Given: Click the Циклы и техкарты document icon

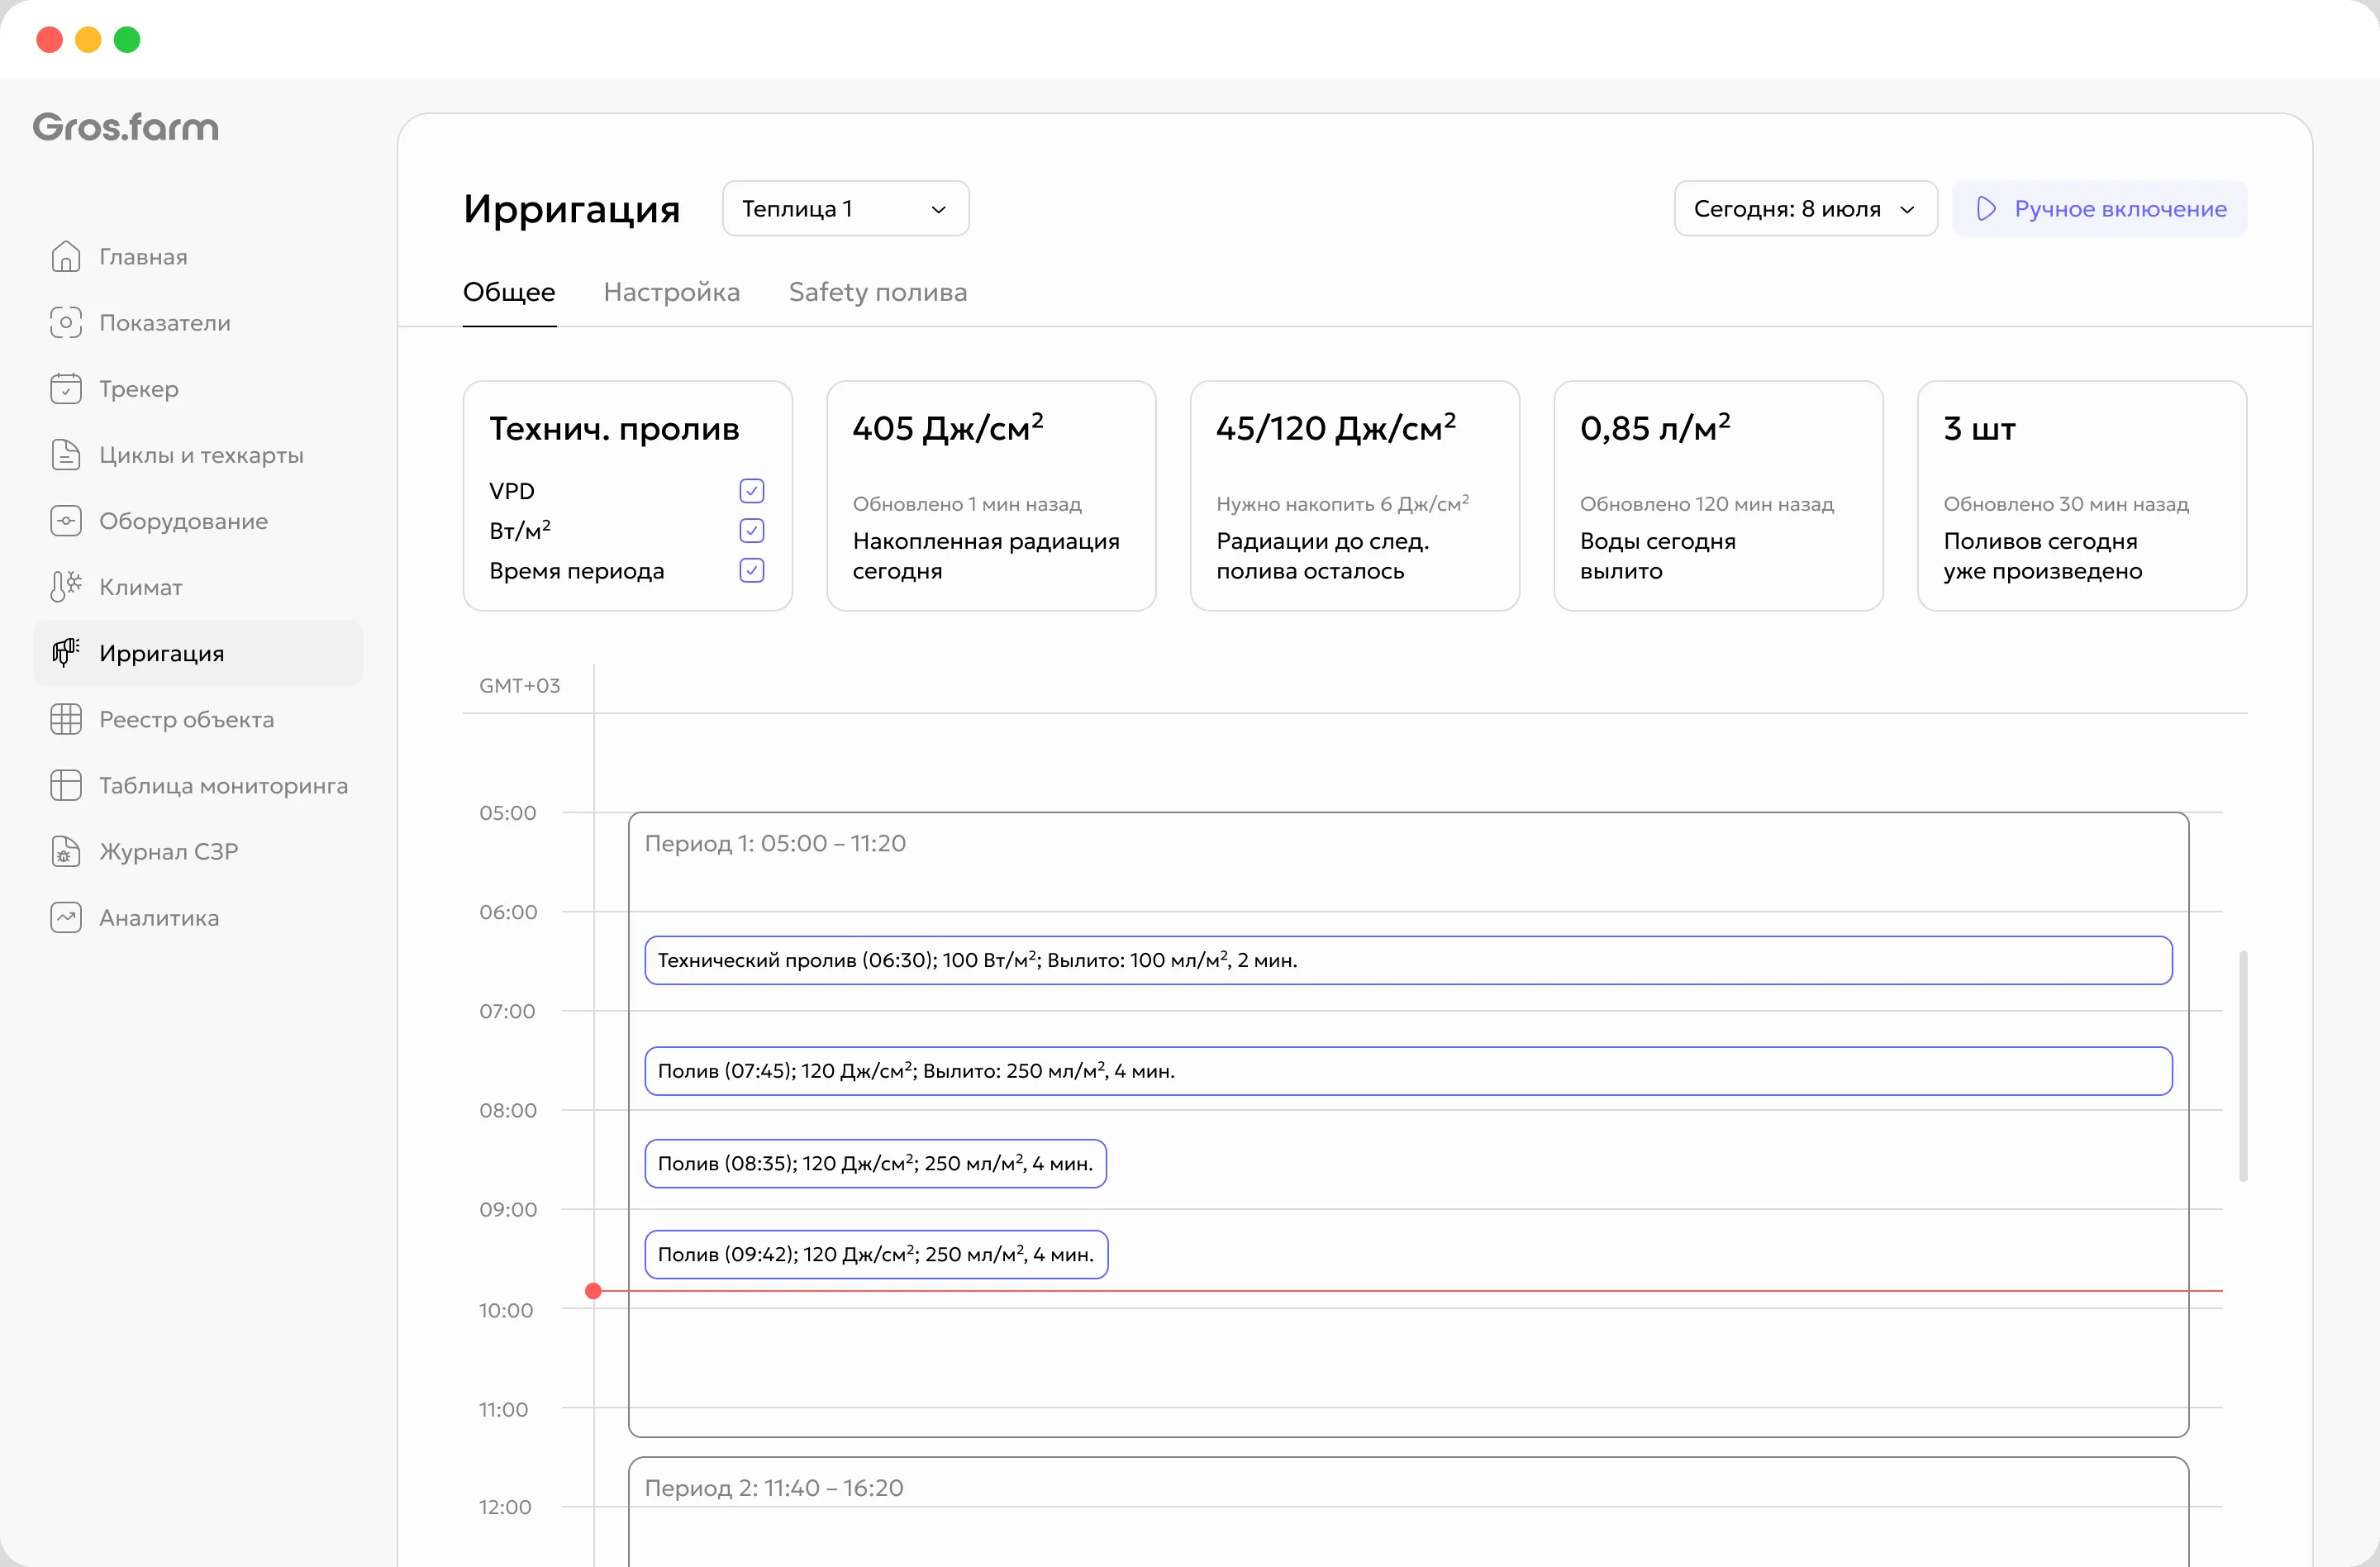Looking at the screenshot, I should 66,455.
